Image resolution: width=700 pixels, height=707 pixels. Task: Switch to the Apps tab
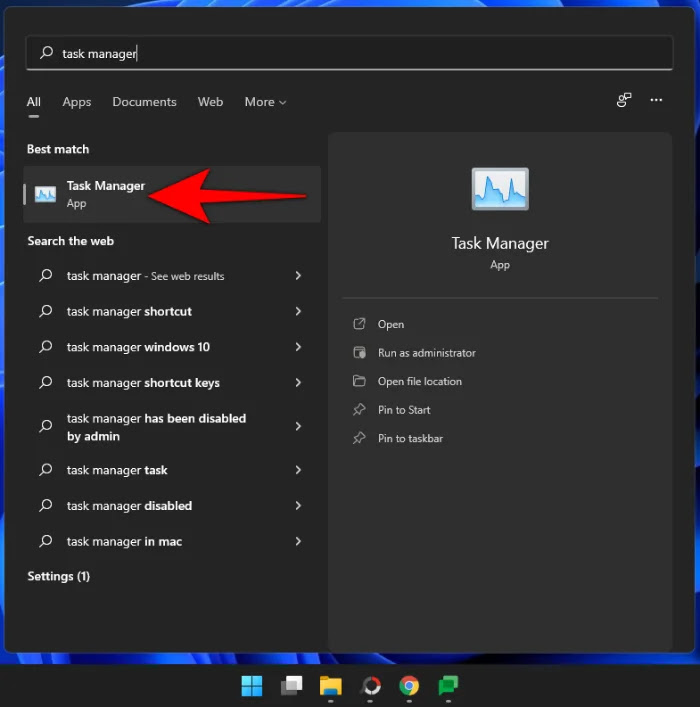(77, 102)
